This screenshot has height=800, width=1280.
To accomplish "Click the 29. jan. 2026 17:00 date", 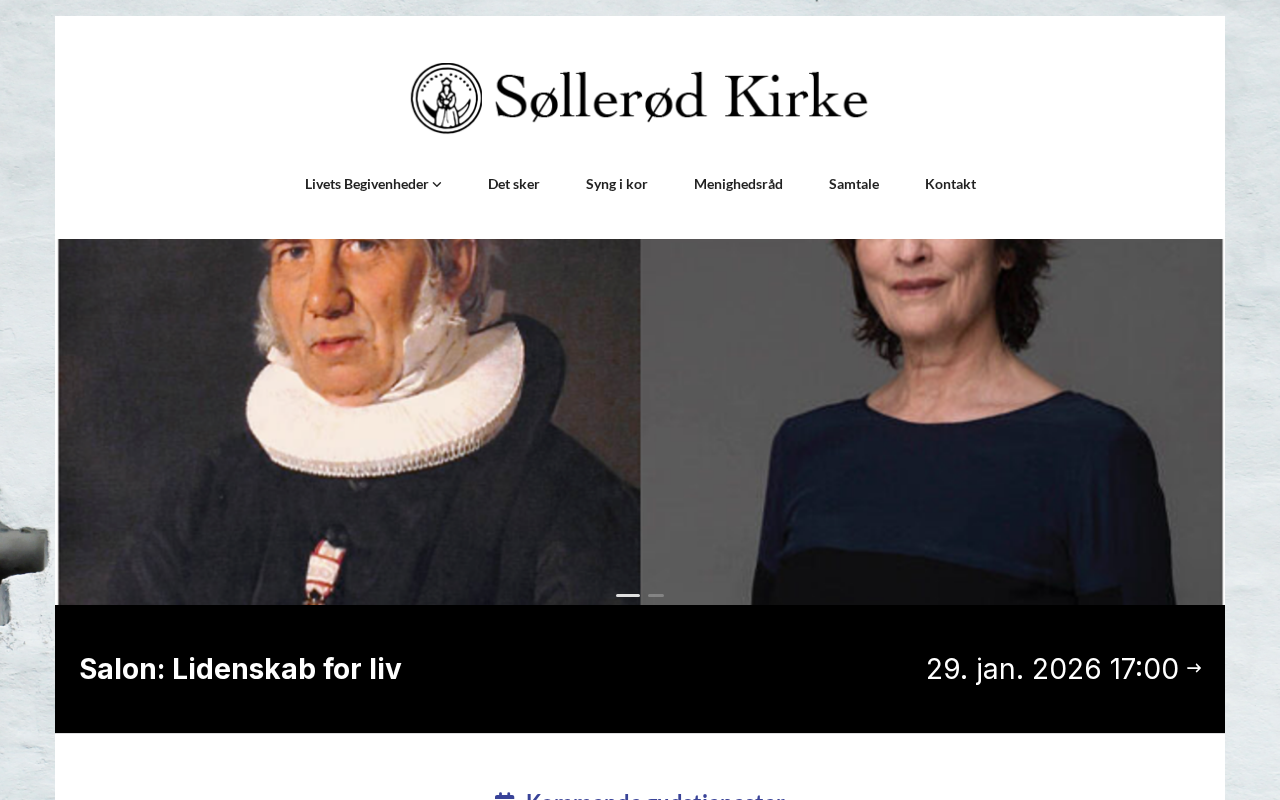I will pyautogui.click(x=1052, y=669).
